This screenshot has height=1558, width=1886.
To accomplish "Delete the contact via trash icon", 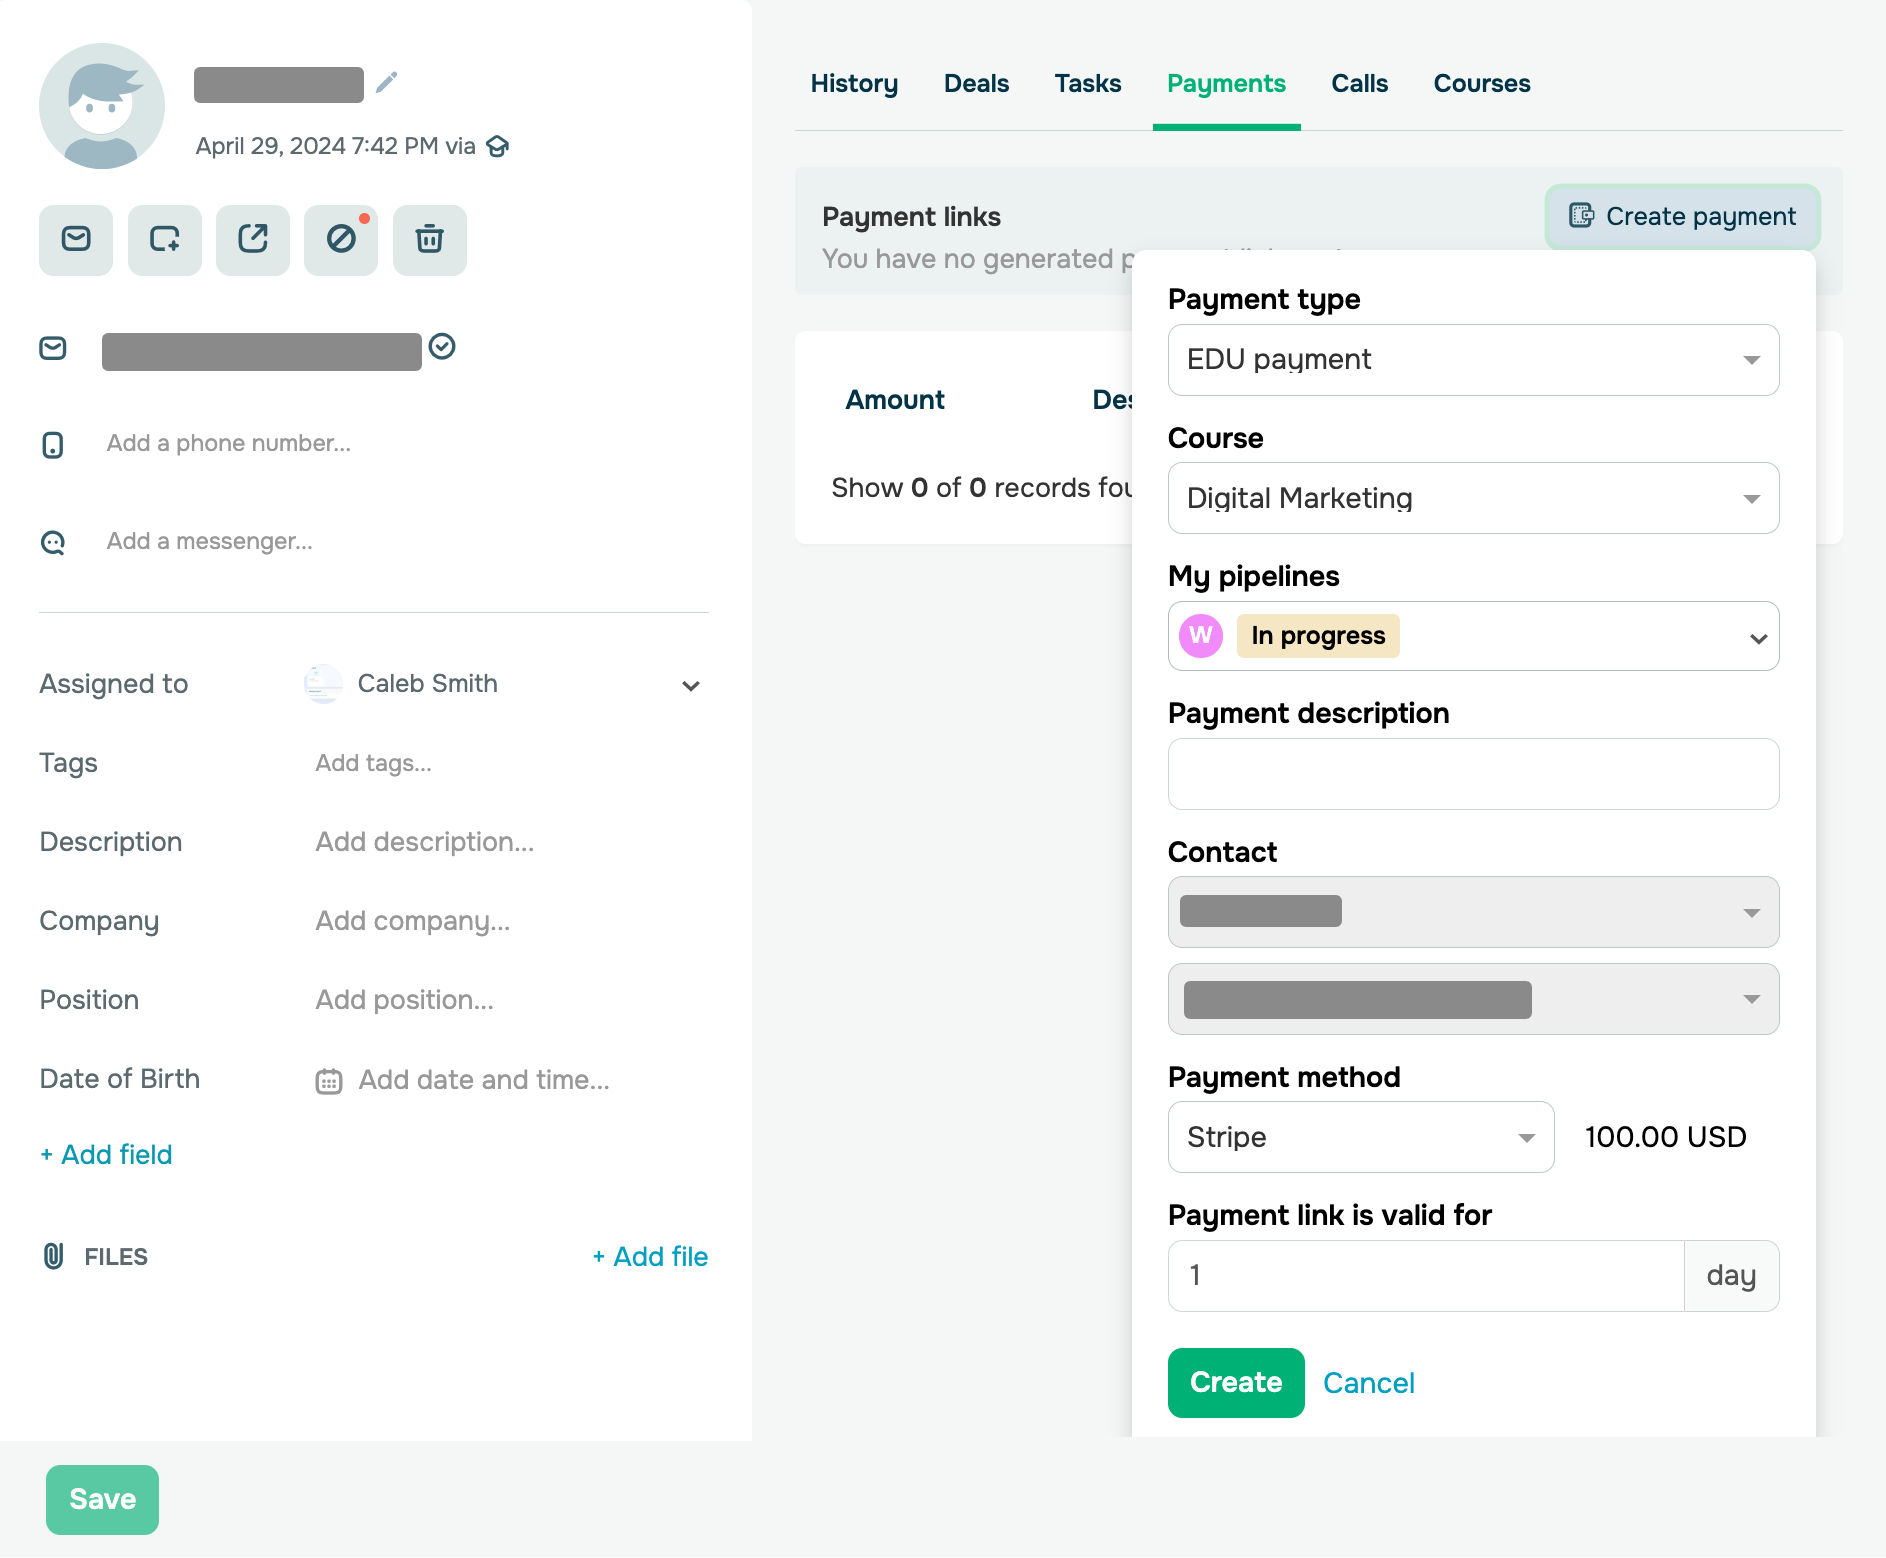I will (429, 240).
